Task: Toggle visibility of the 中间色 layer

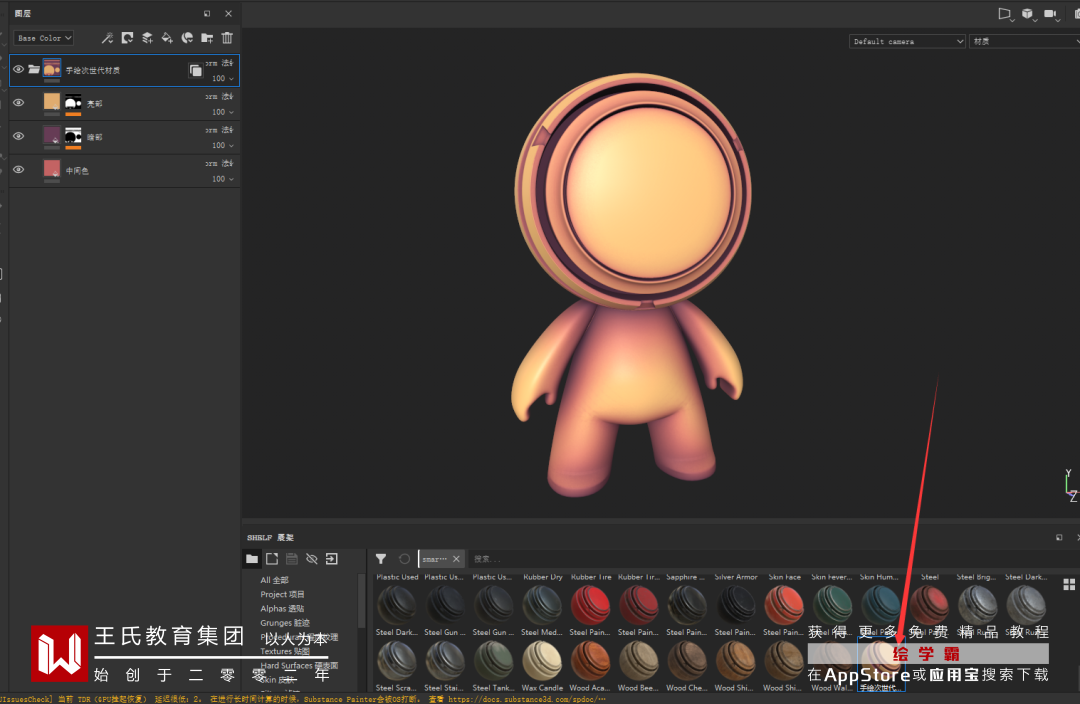Action: pyautogui.click(x=18, y=170)
